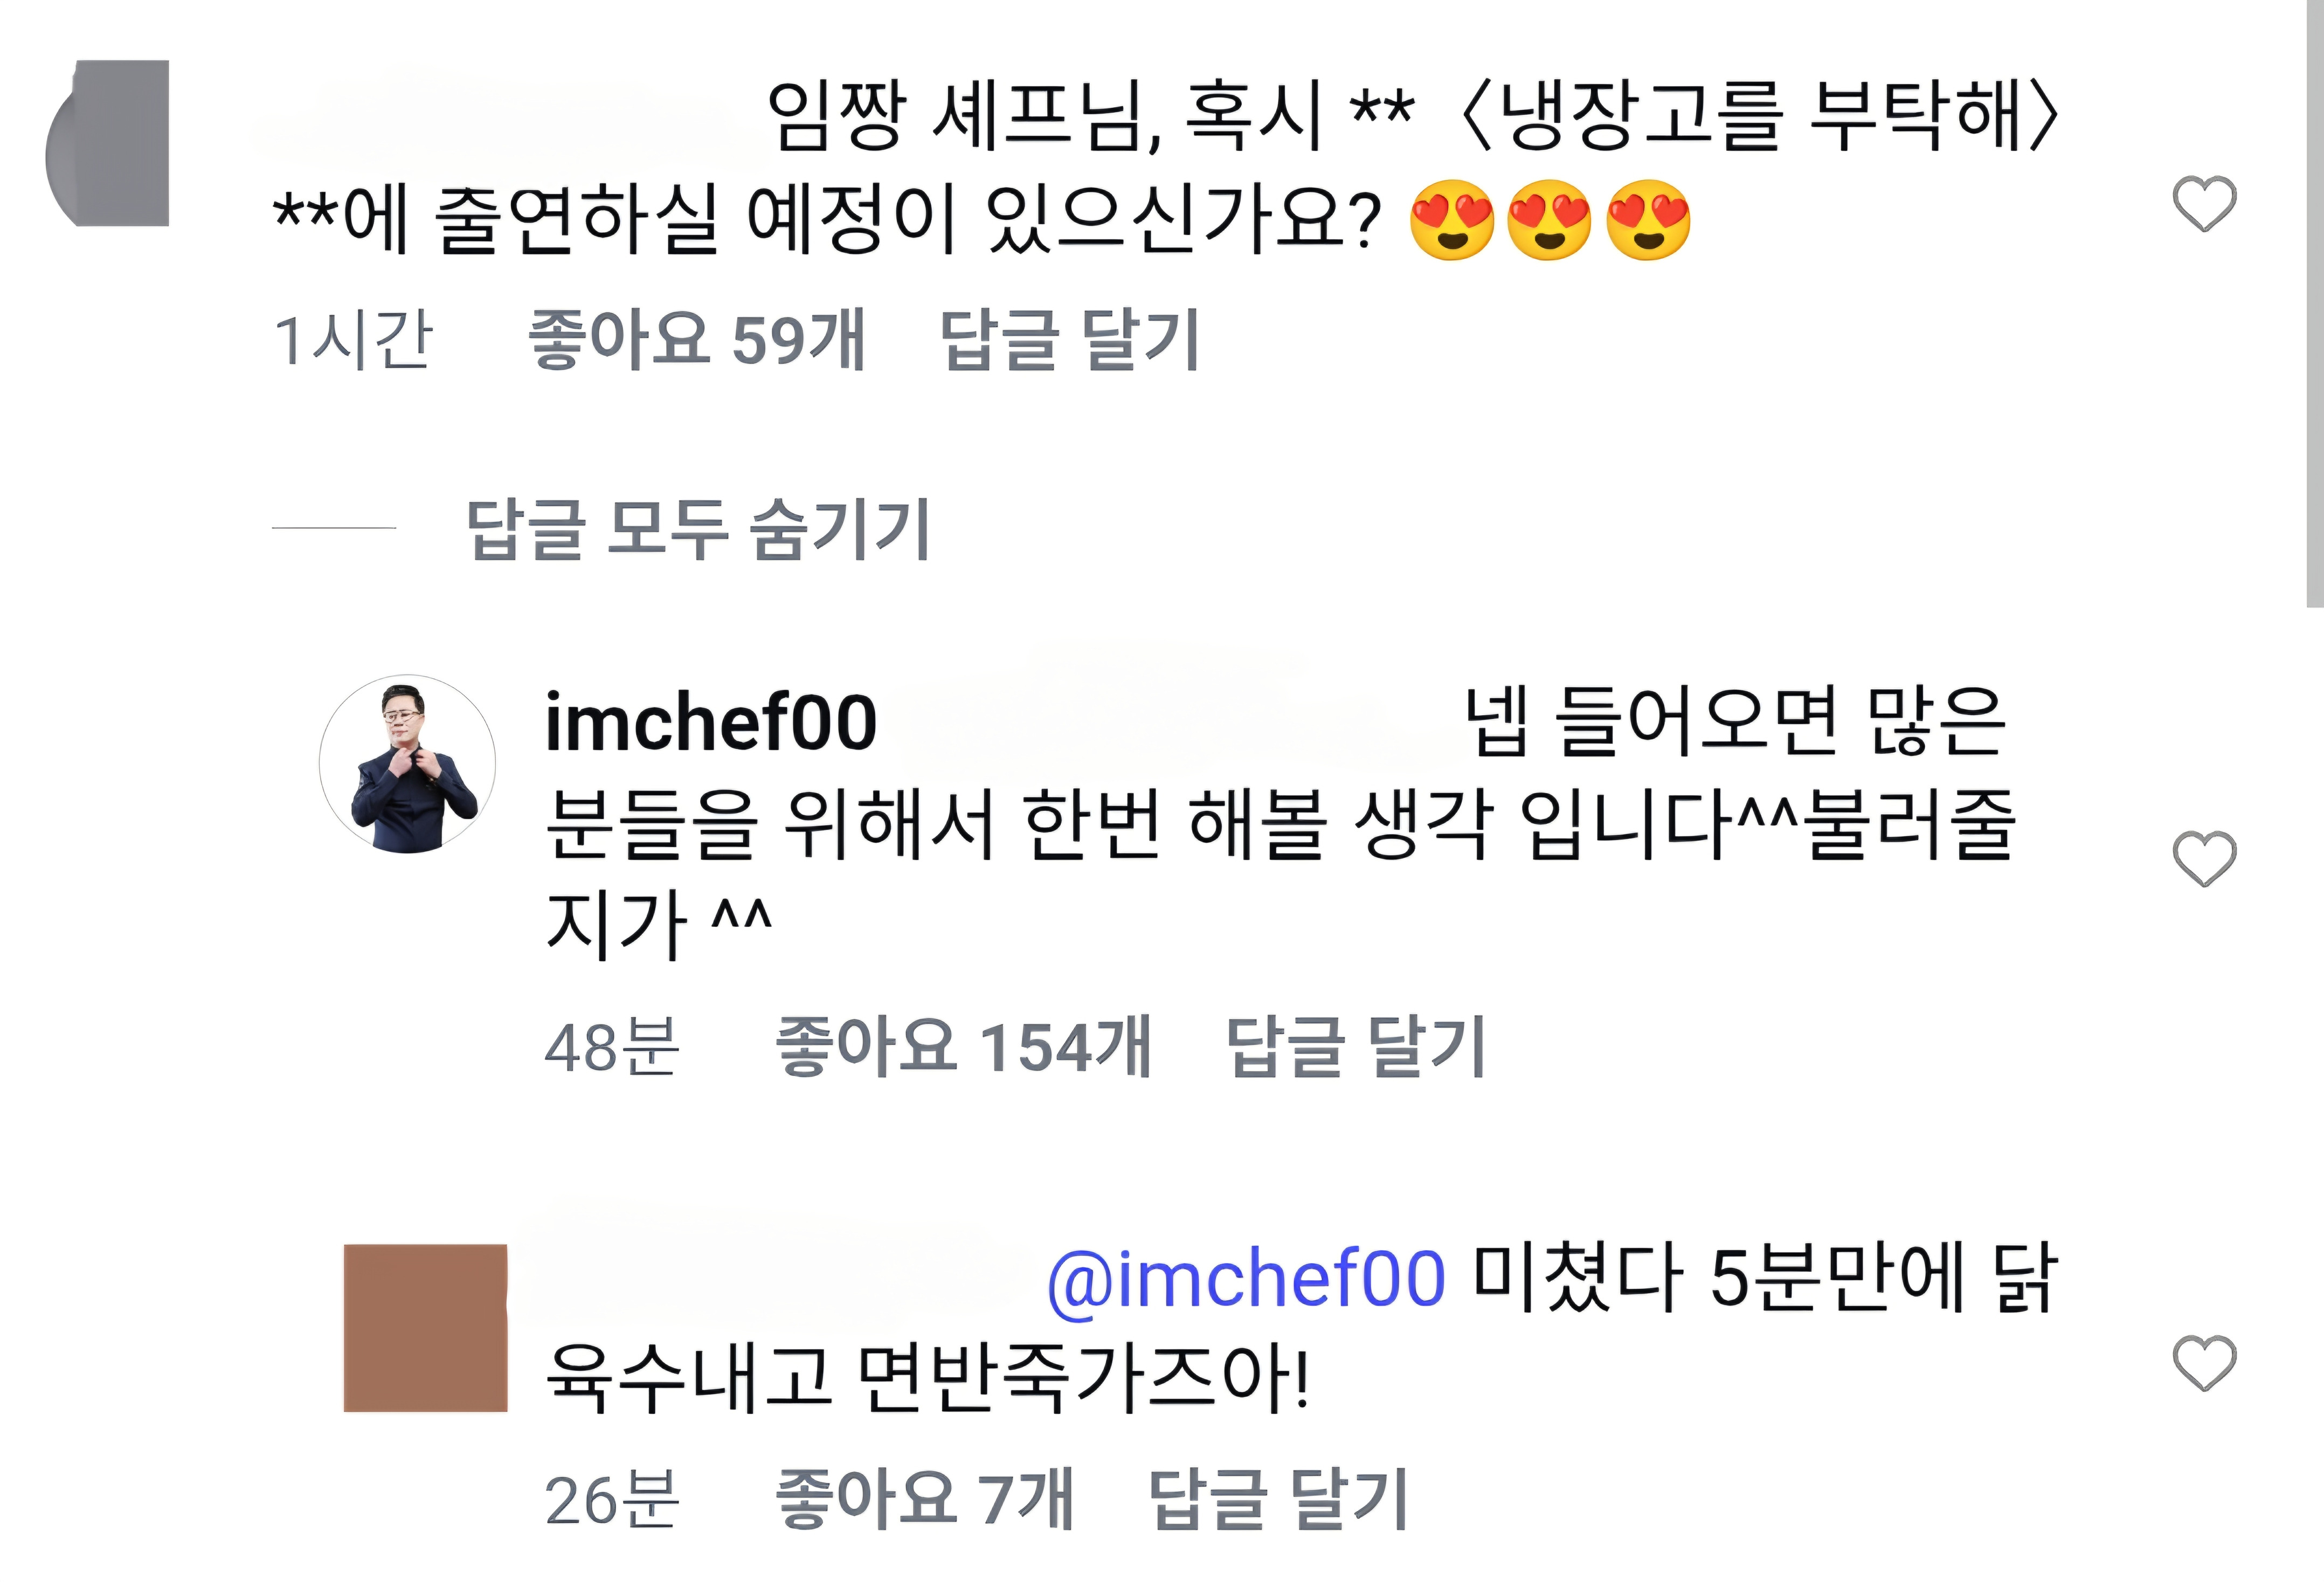The width and height of the screenshot is (2324, 1582).
Task: Reply to the comment with 59 likes
Action: 1069,340
